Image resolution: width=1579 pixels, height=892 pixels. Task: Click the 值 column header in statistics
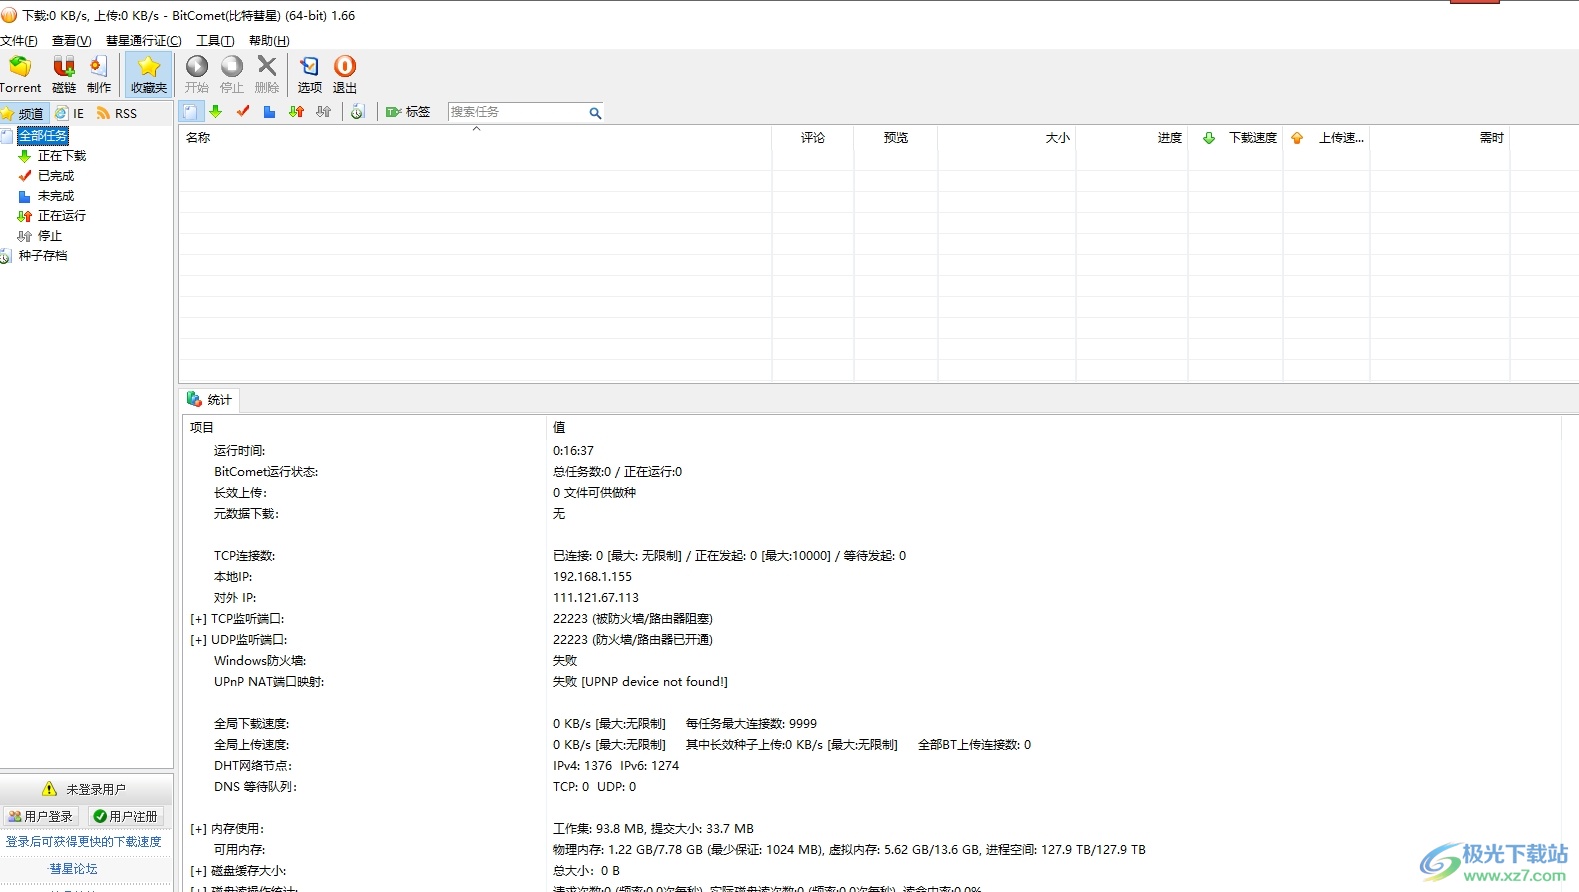tap(1054, 427)
